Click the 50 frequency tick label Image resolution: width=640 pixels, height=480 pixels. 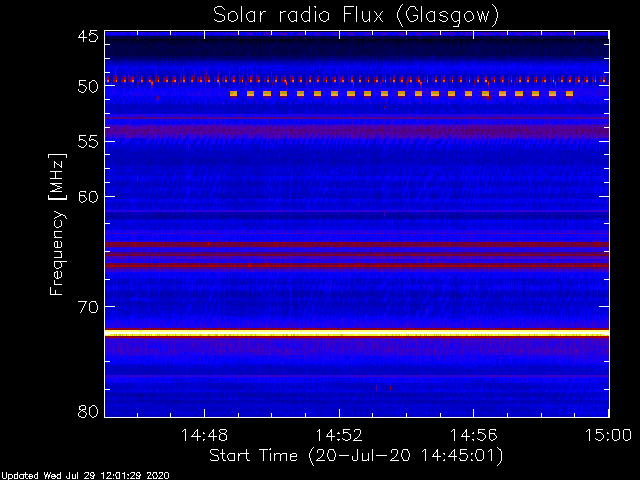(88, 87)
